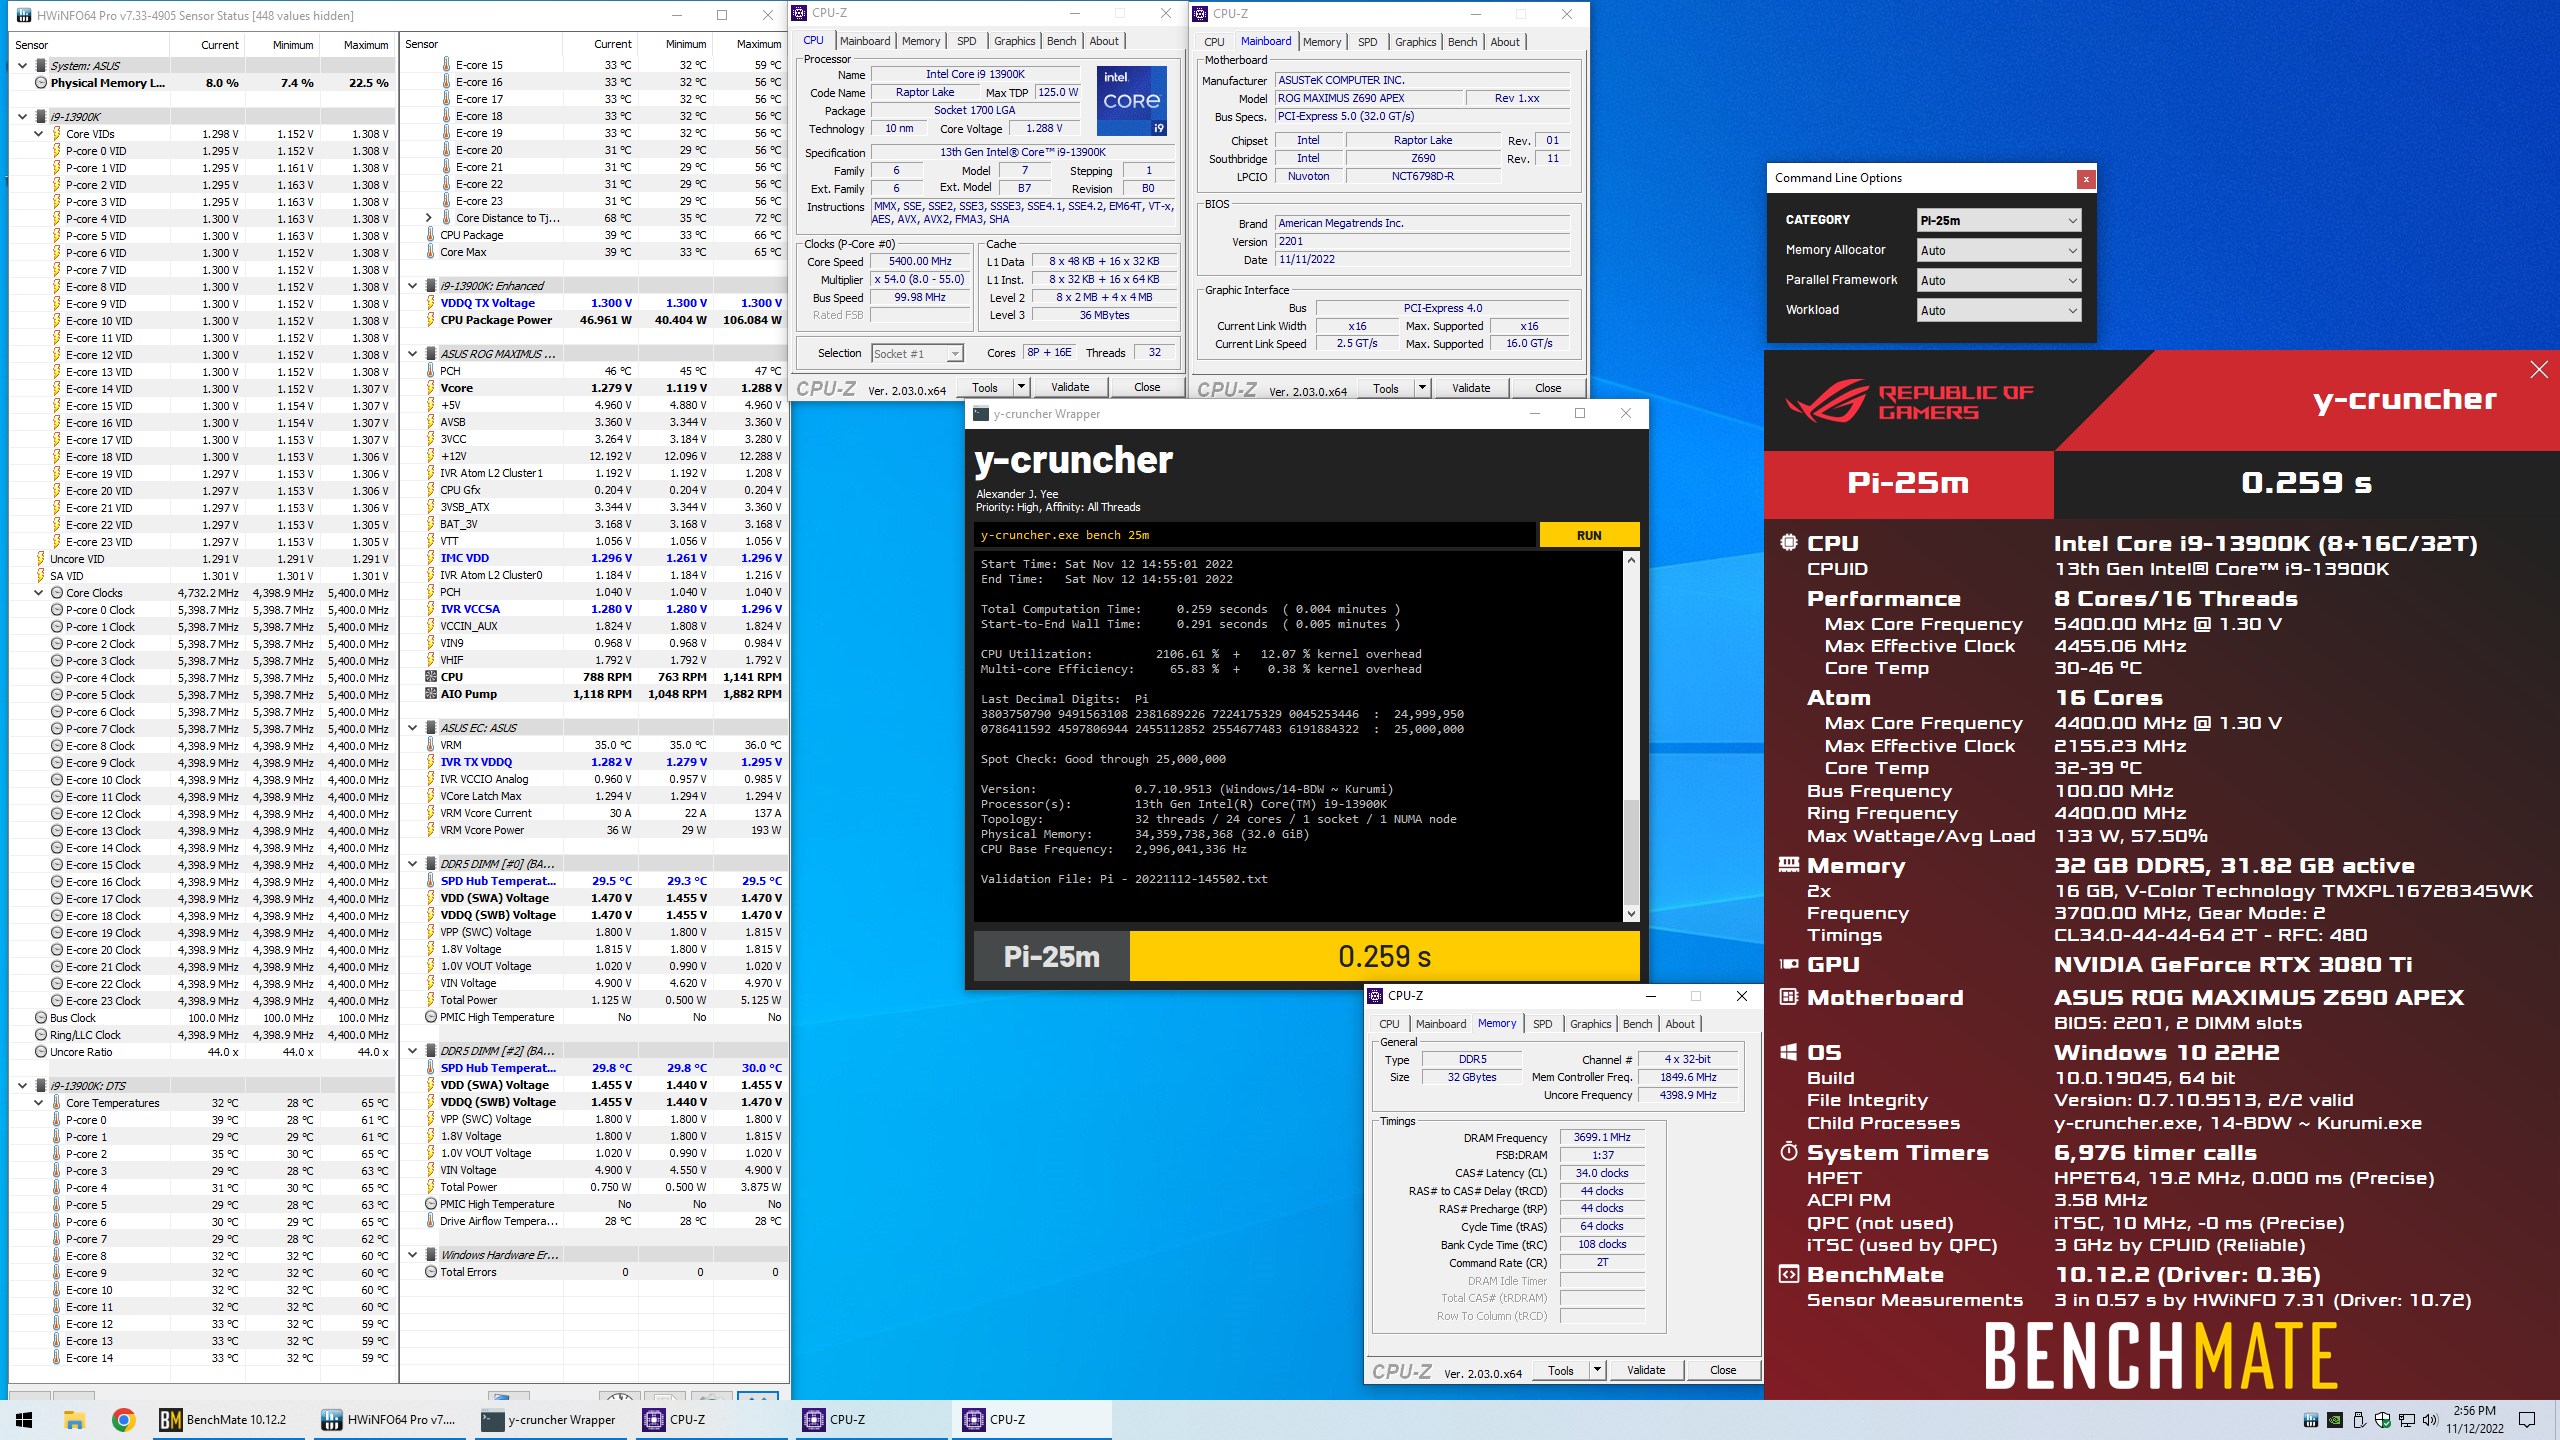Collapse the Core Clocks tree group
The width and height of the screenshot is (2560, 1440).
click(x=39, y=593)
